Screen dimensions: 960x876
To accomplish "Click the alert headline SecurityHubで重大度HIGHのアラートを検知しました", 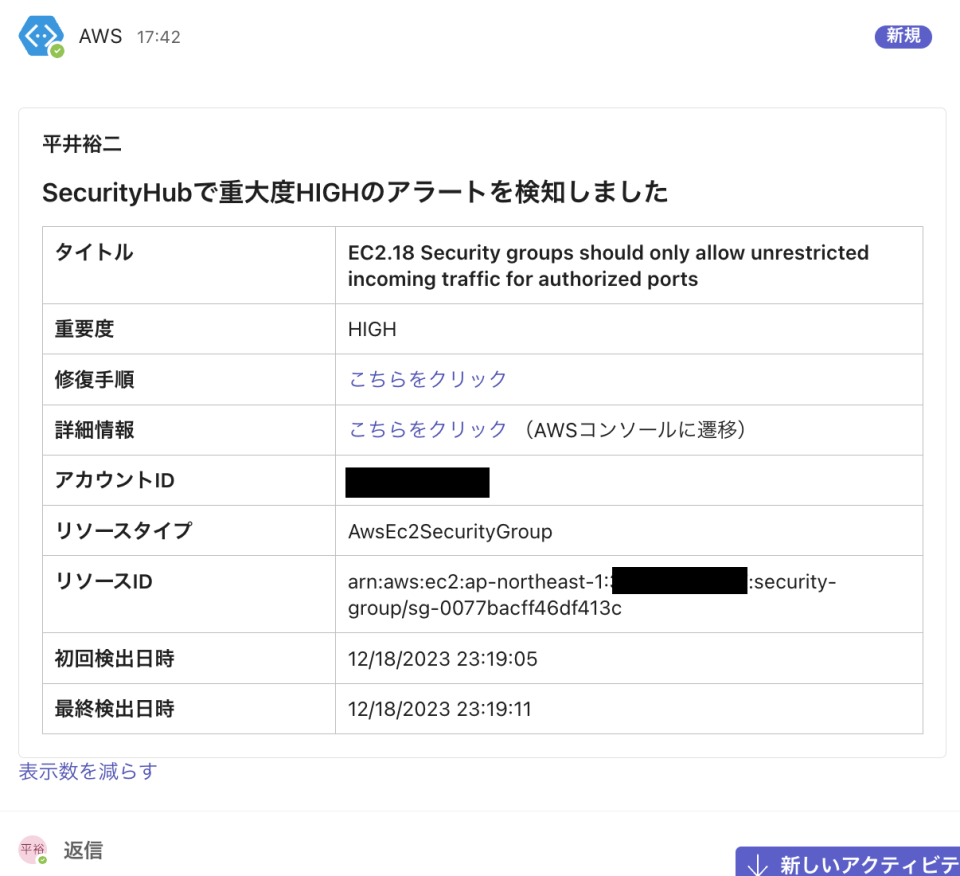I will (354, 192).
